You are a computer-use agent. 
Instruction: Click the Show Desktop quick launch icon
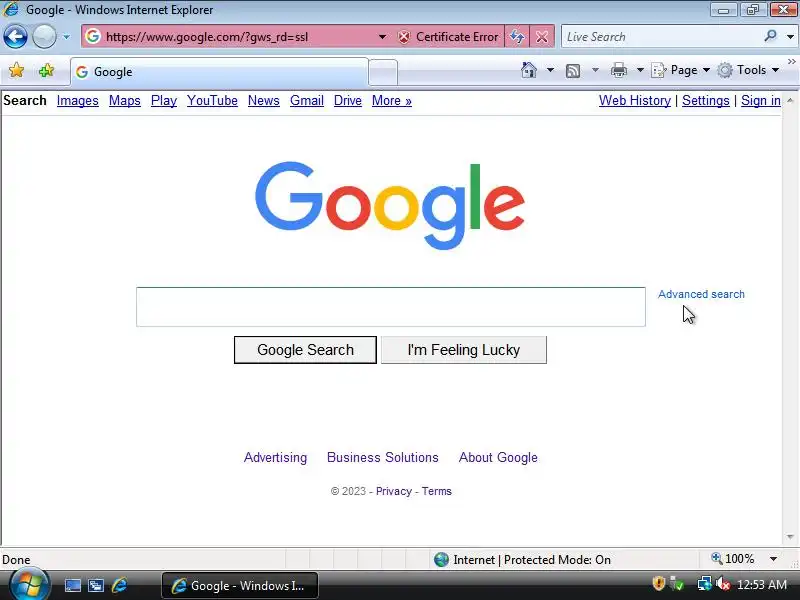[x=72, y=585]
